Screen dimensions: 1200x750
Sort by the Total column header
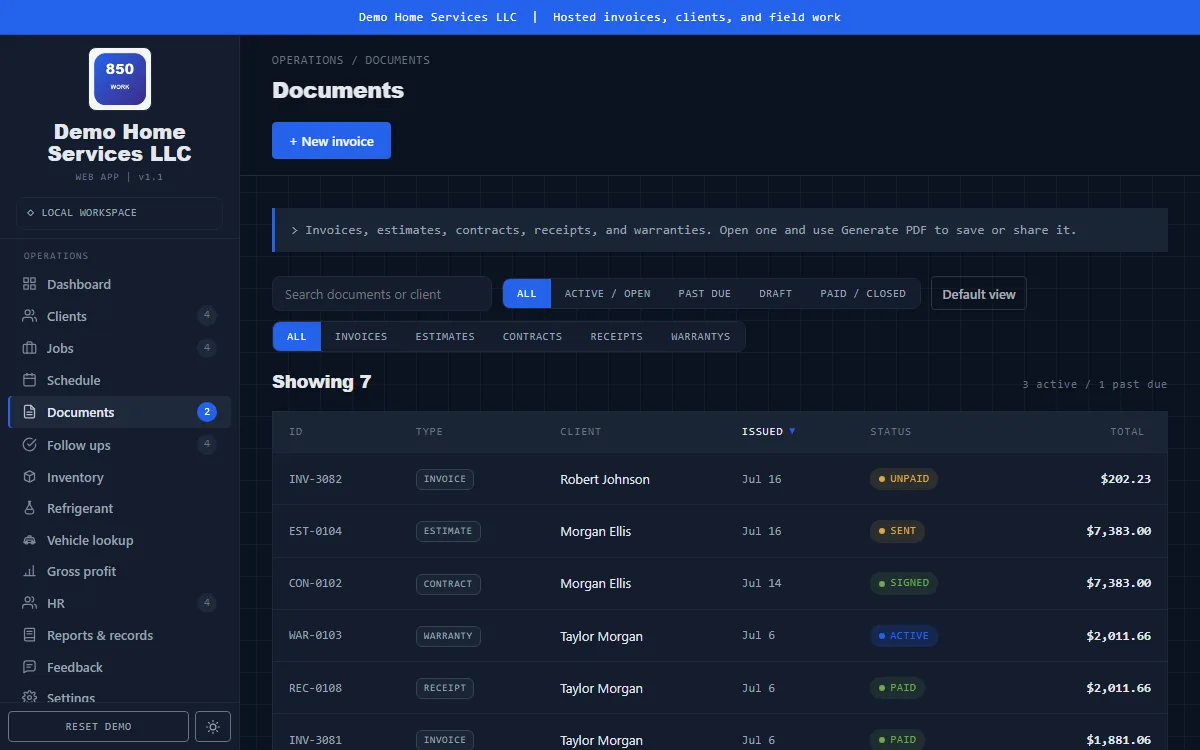tap(1127, 432)
